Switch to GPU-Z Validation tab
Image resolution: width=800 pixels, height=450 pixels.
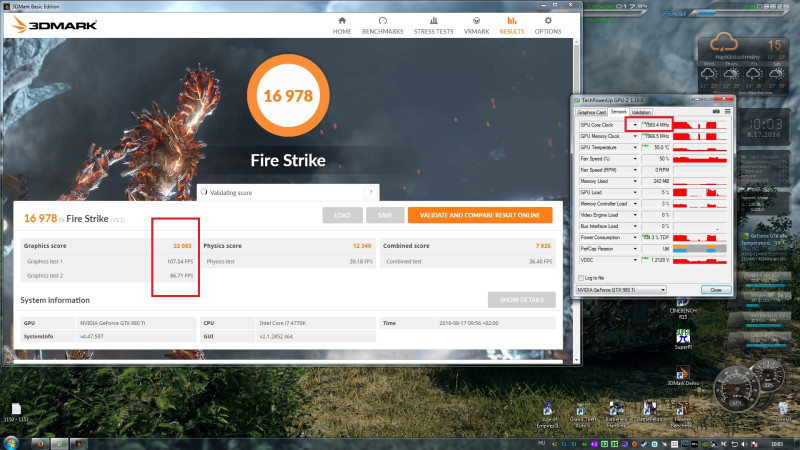click(x=641, y=112)
